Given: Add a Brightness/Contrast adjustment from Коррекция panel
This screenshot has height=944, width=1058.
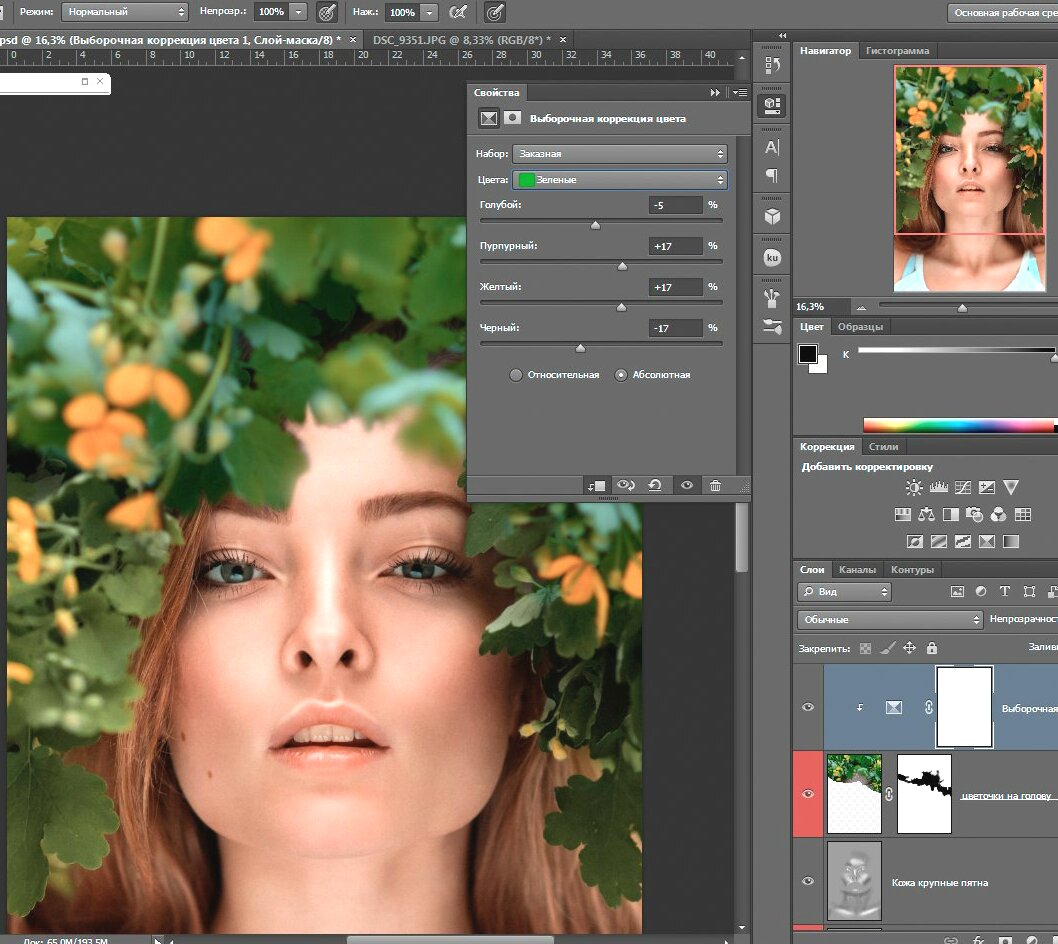Looking at the screenshot, I should pos(914,488).
